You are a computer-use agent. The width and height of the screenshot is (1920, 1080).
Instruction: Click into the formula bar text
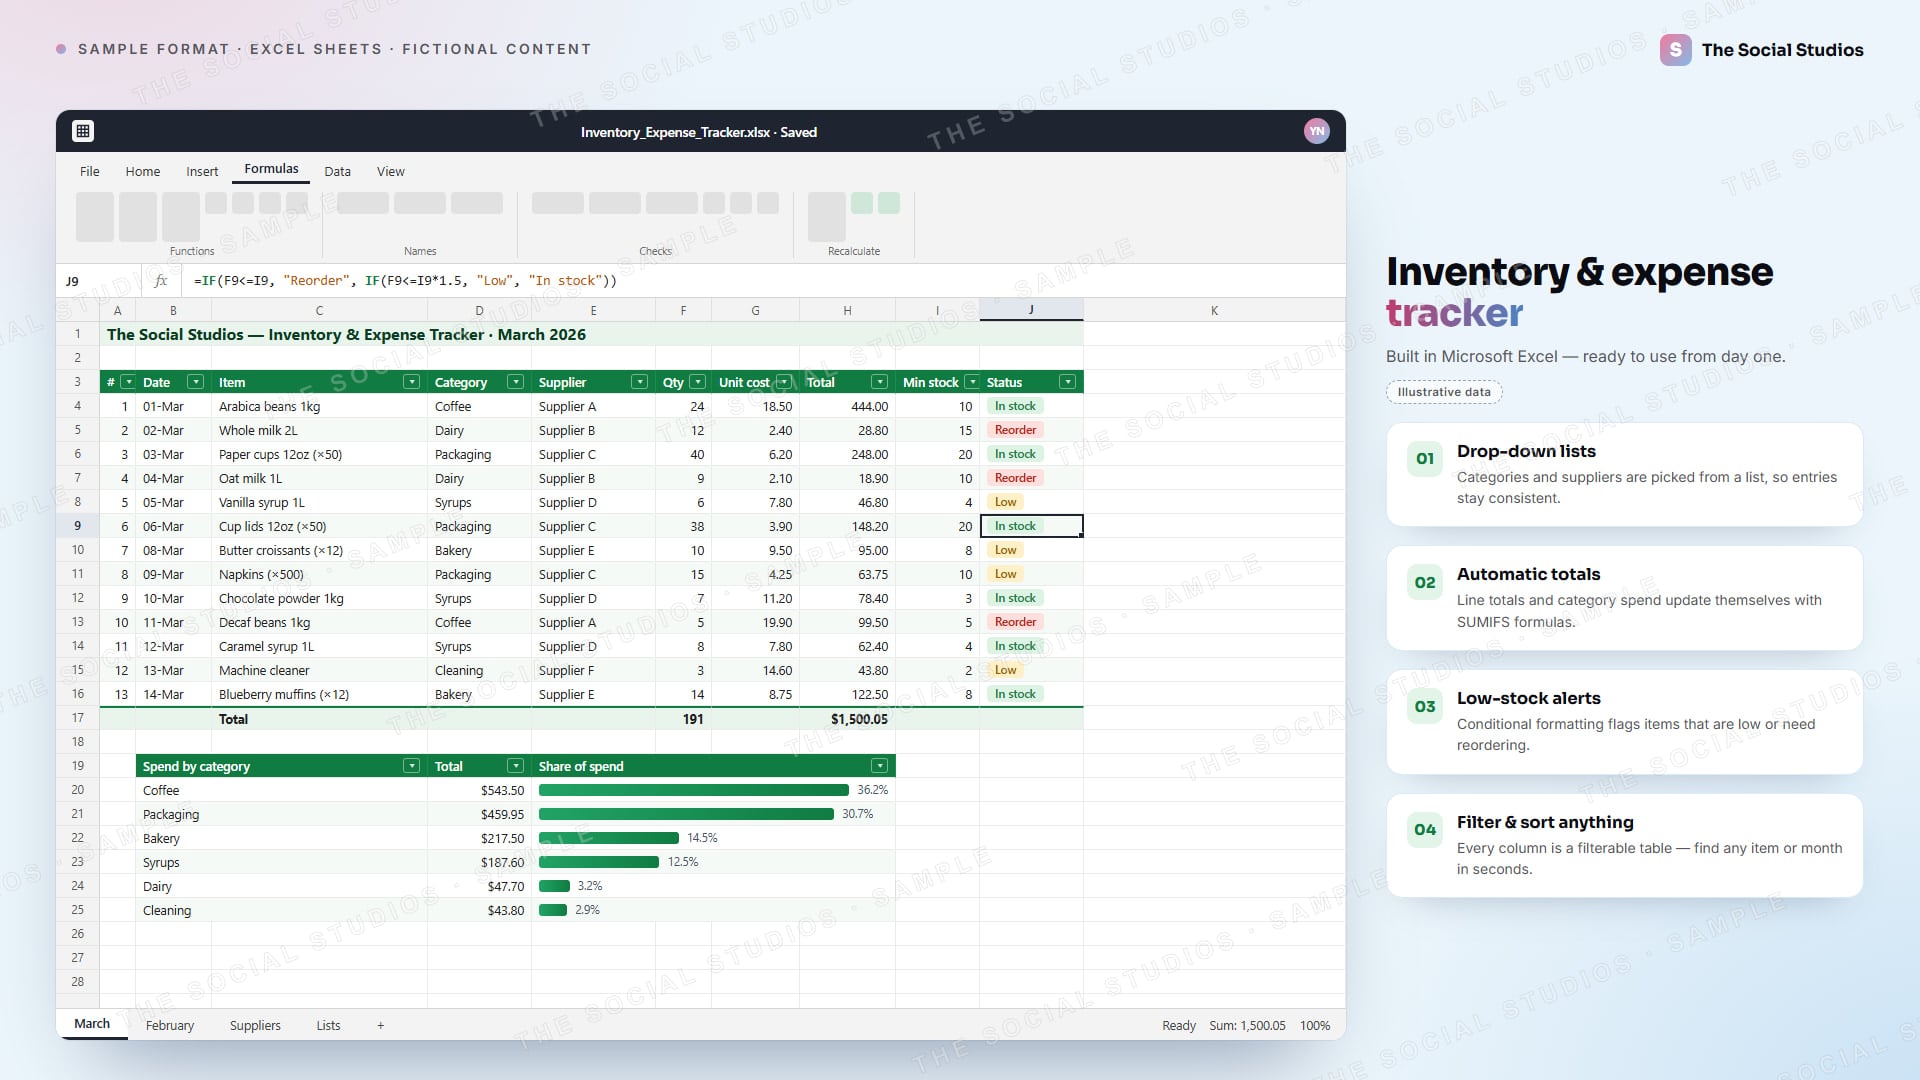pos(405,281)
